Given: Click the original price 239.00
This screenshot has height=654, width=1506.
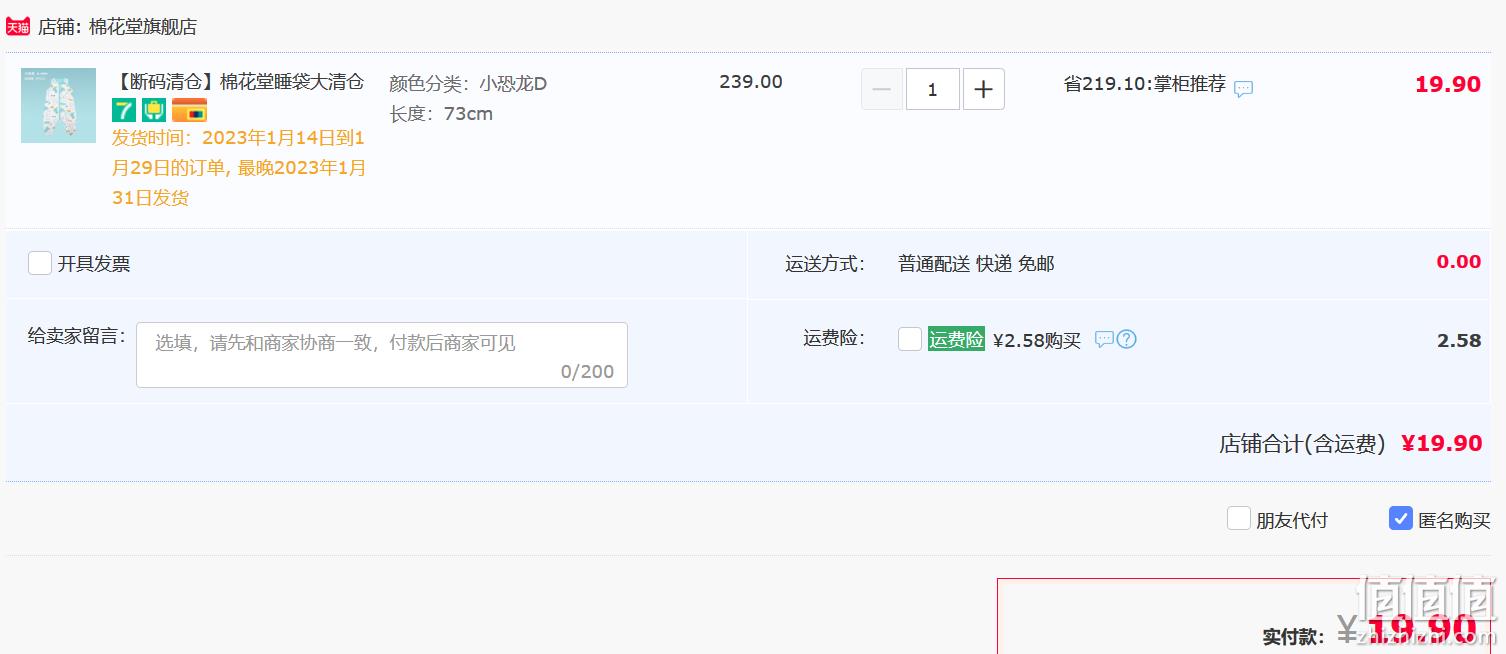Looking at the screenshot, I should pyautogui.click(x=751, y=82).
